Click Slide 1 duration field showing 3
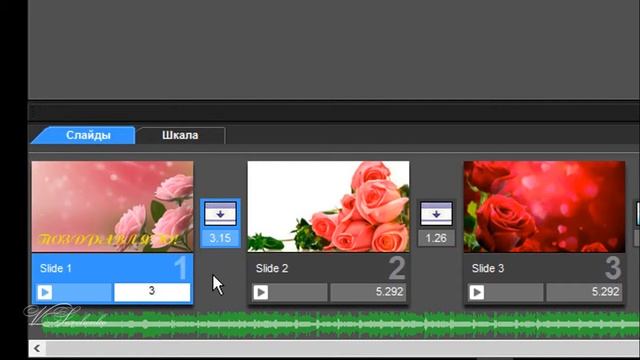Image resolution: width=640 pixels, height=360 pixels. (x=152, y=292)
